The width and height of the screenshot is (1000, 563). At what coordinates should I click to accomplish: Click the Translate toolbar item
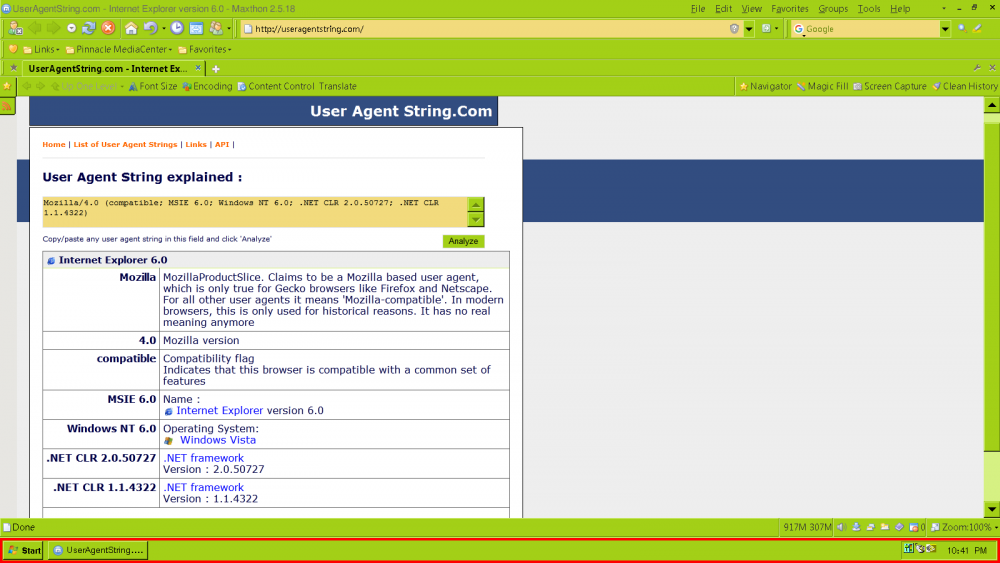click(x=337, y=86)
